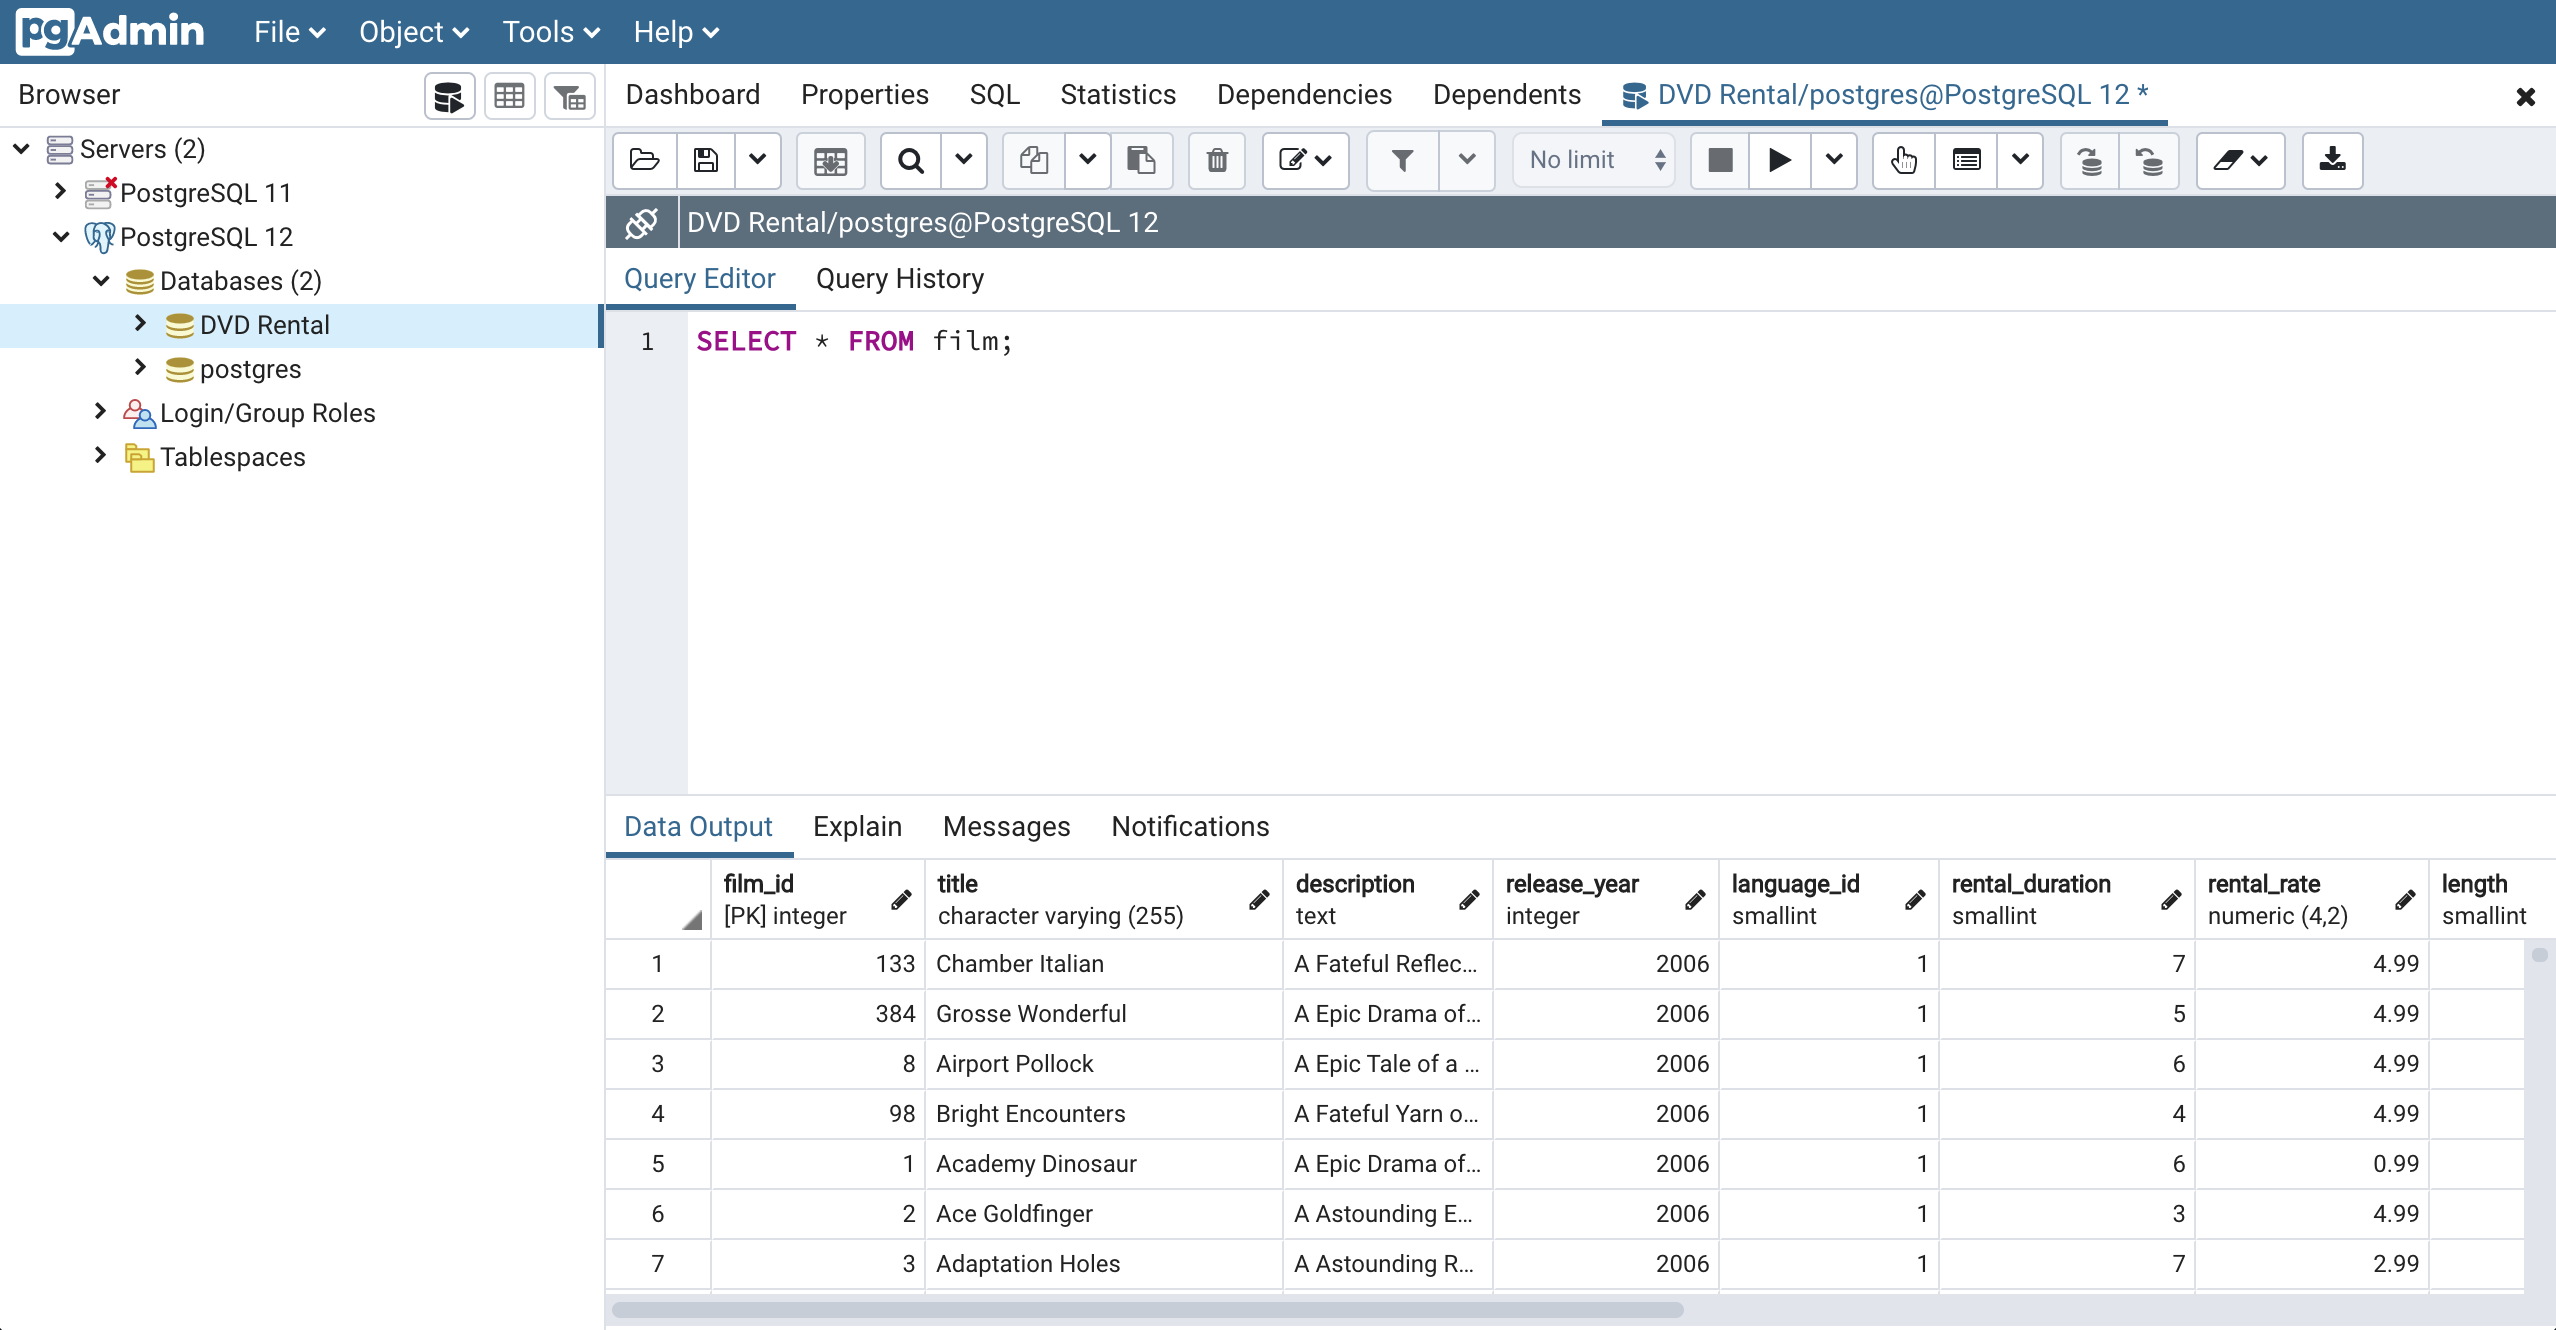Viewport: 2556px width, 1330px height.
Task: Click the Execute/Run query button
Action: pyautogui.click(x=1780, y=161)
